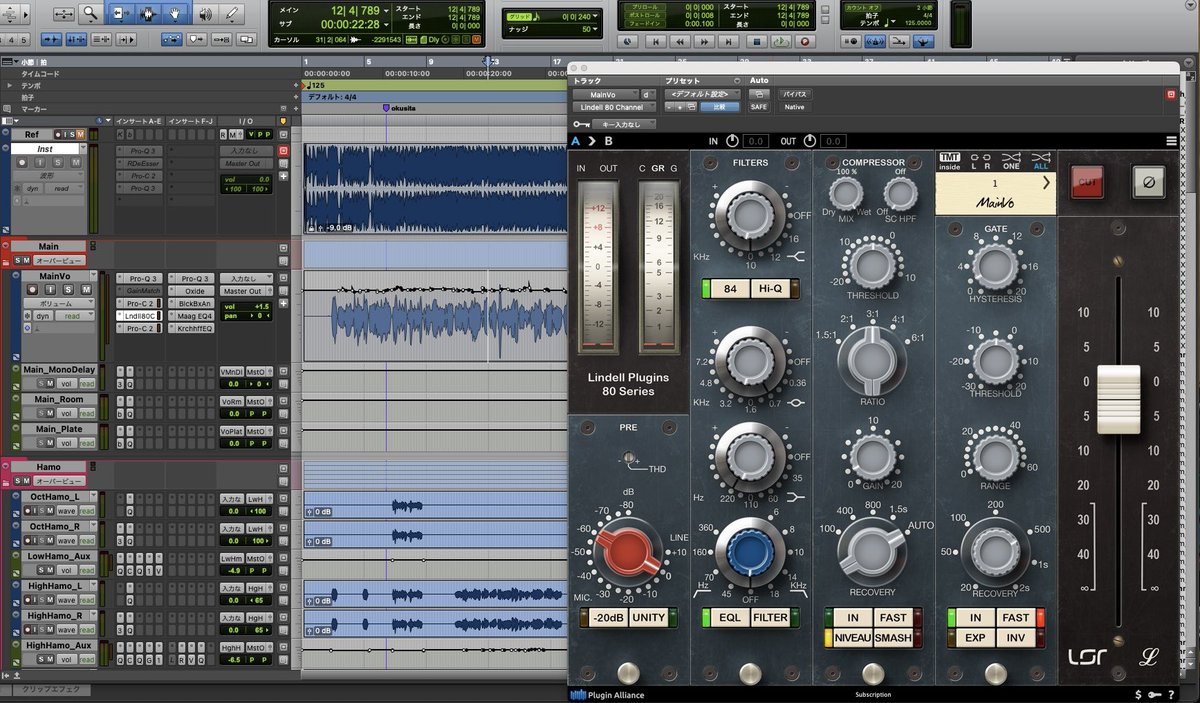This screenshot has width=1200, height=703.
Task: Toggle the compressor NIVEAU switch
Action: click(x=852, y=637)
